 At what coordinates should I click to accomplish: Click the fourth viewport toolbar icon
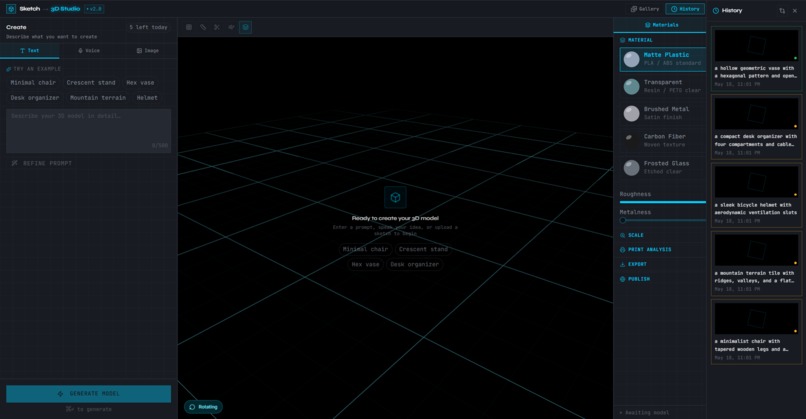click(x=231, y=27)
